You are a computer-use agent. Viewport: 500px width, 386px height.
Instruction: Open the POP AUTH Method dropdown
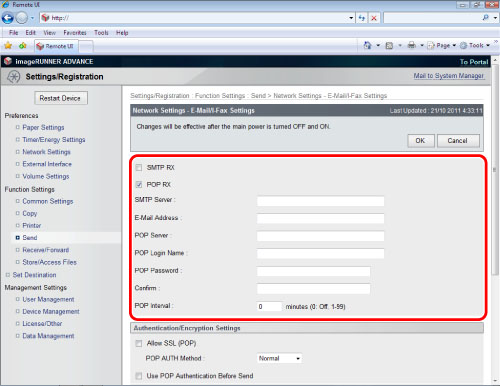(x=279, y=359)
